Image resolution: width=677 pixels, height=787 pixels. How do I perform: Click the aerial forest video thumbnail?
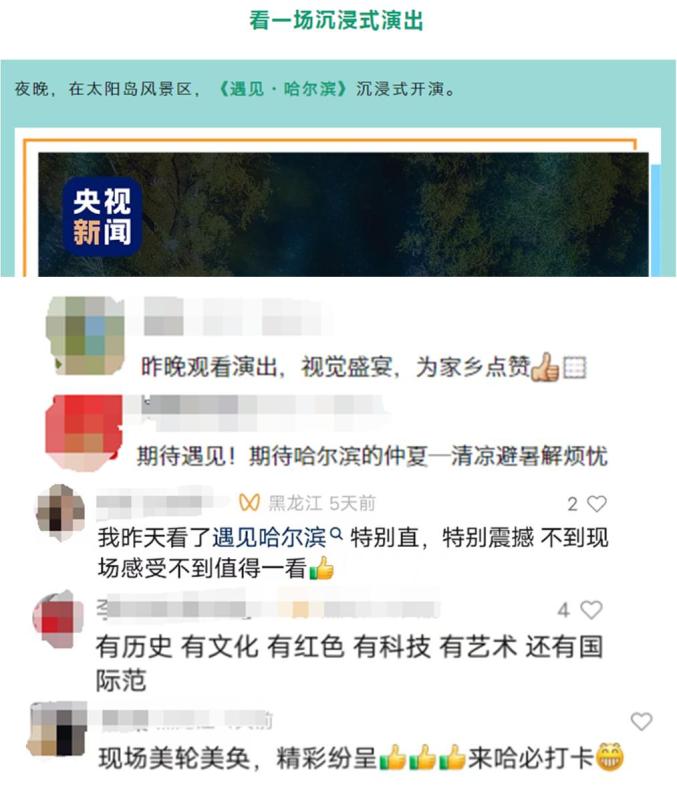click(343, 214)
